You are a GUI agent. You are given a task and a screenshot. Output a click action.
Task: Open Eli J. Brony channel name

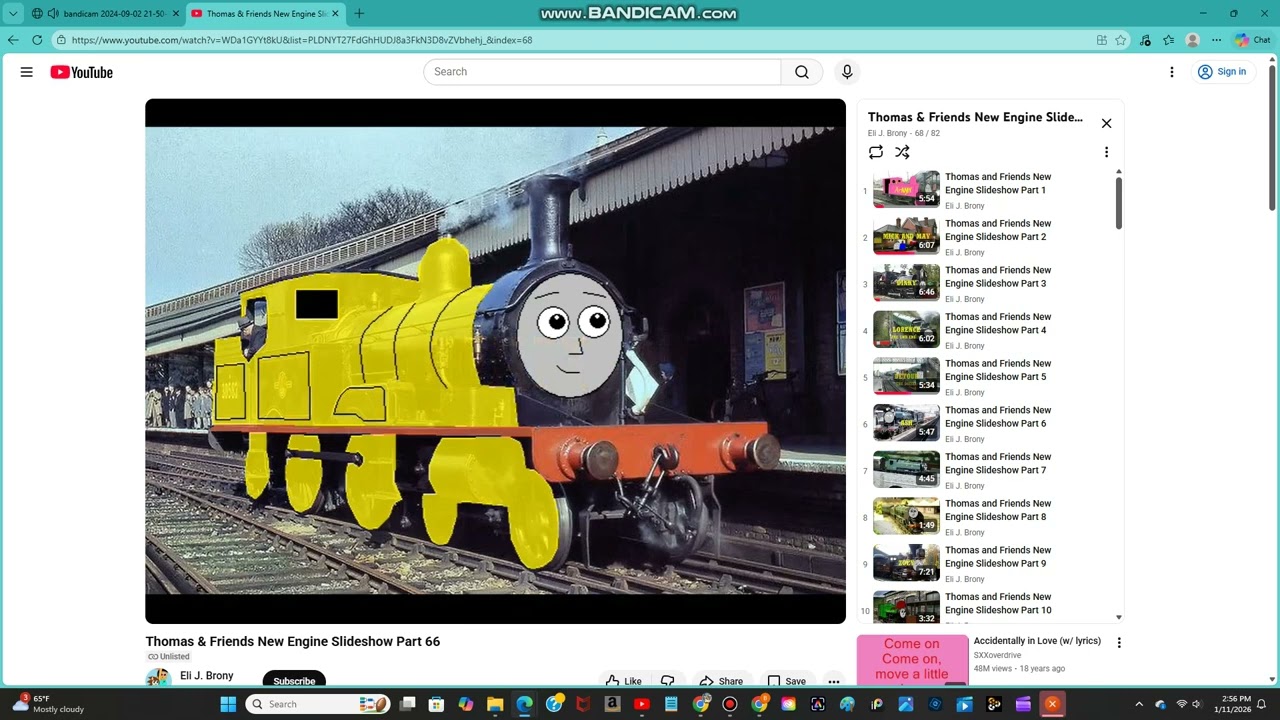(x=207, y=676)
